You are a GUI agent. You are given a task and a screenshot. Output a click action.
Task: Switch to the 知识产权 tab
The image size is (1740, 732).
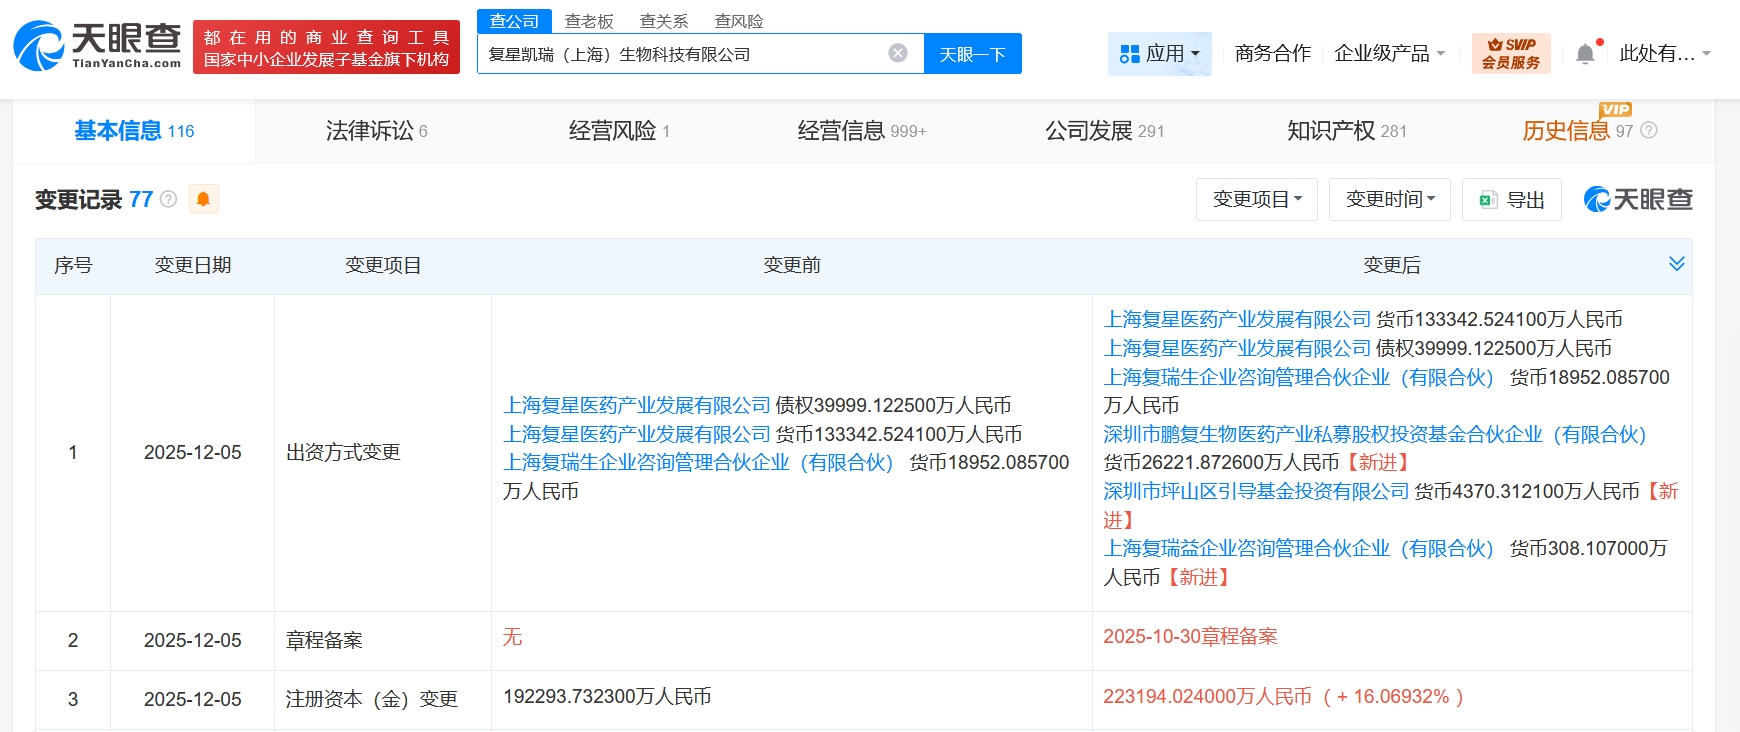click(1346, 131)
